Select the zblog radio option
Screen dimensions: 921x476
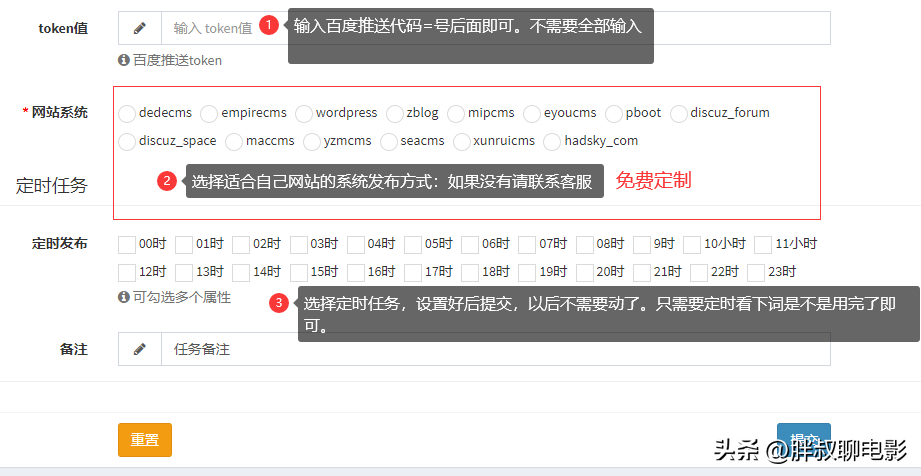(395, 113)
